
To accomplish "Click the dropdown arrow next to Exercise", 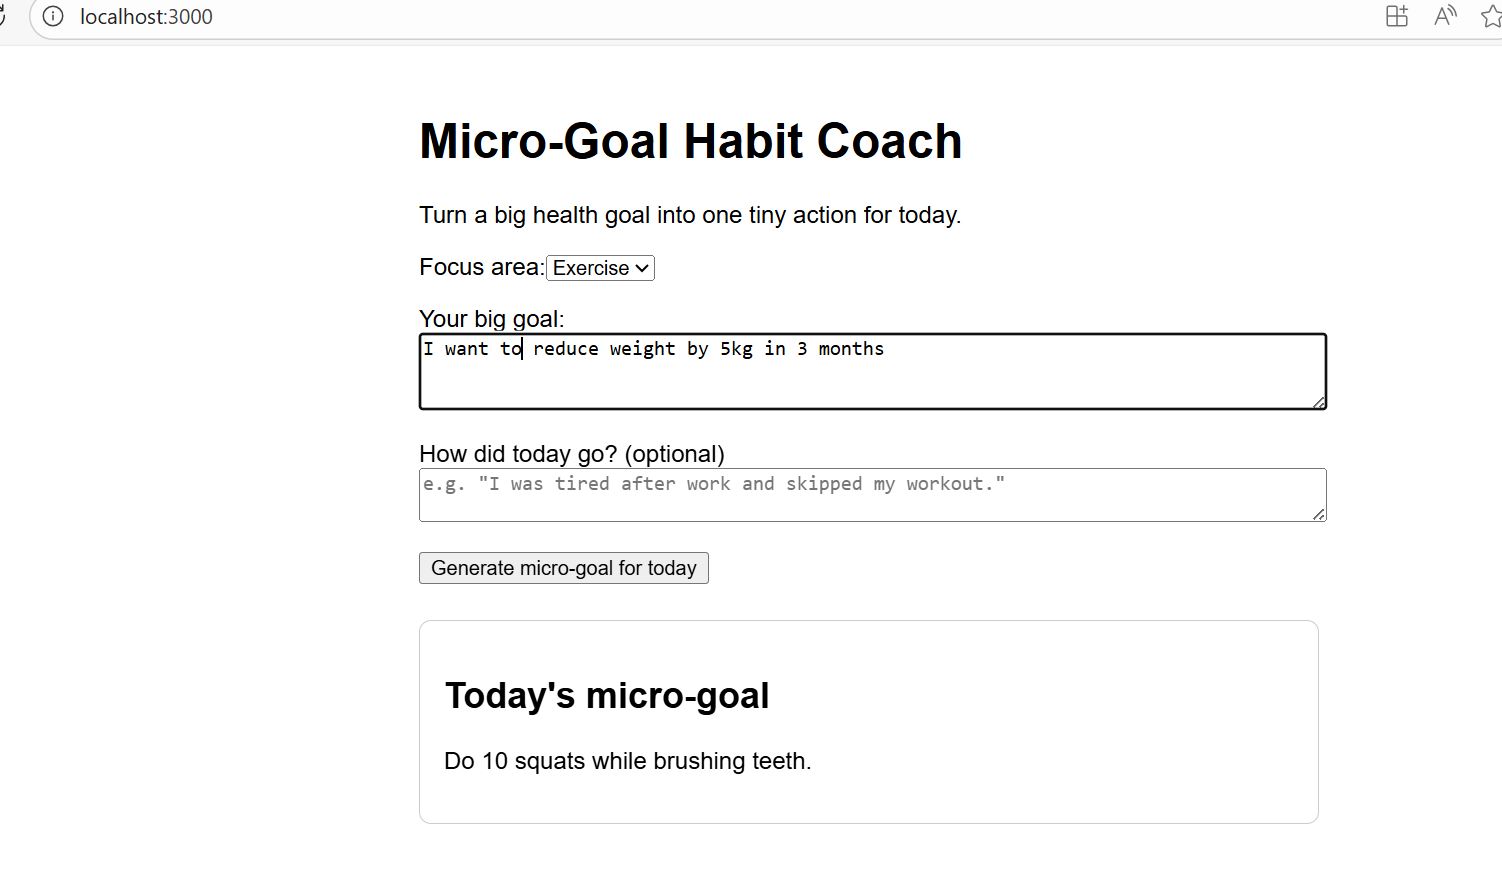I will pyautogui.click(x=642, y=268).
